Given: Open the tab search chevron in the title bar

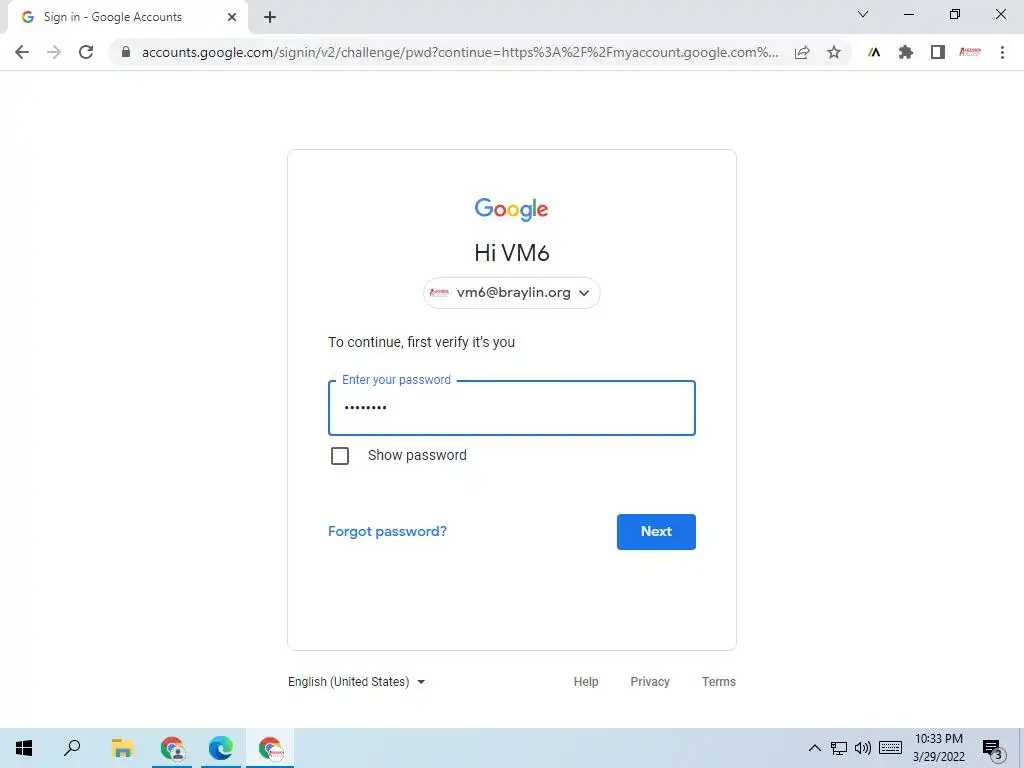Looking at the screenshot, I should coord(863,14).
